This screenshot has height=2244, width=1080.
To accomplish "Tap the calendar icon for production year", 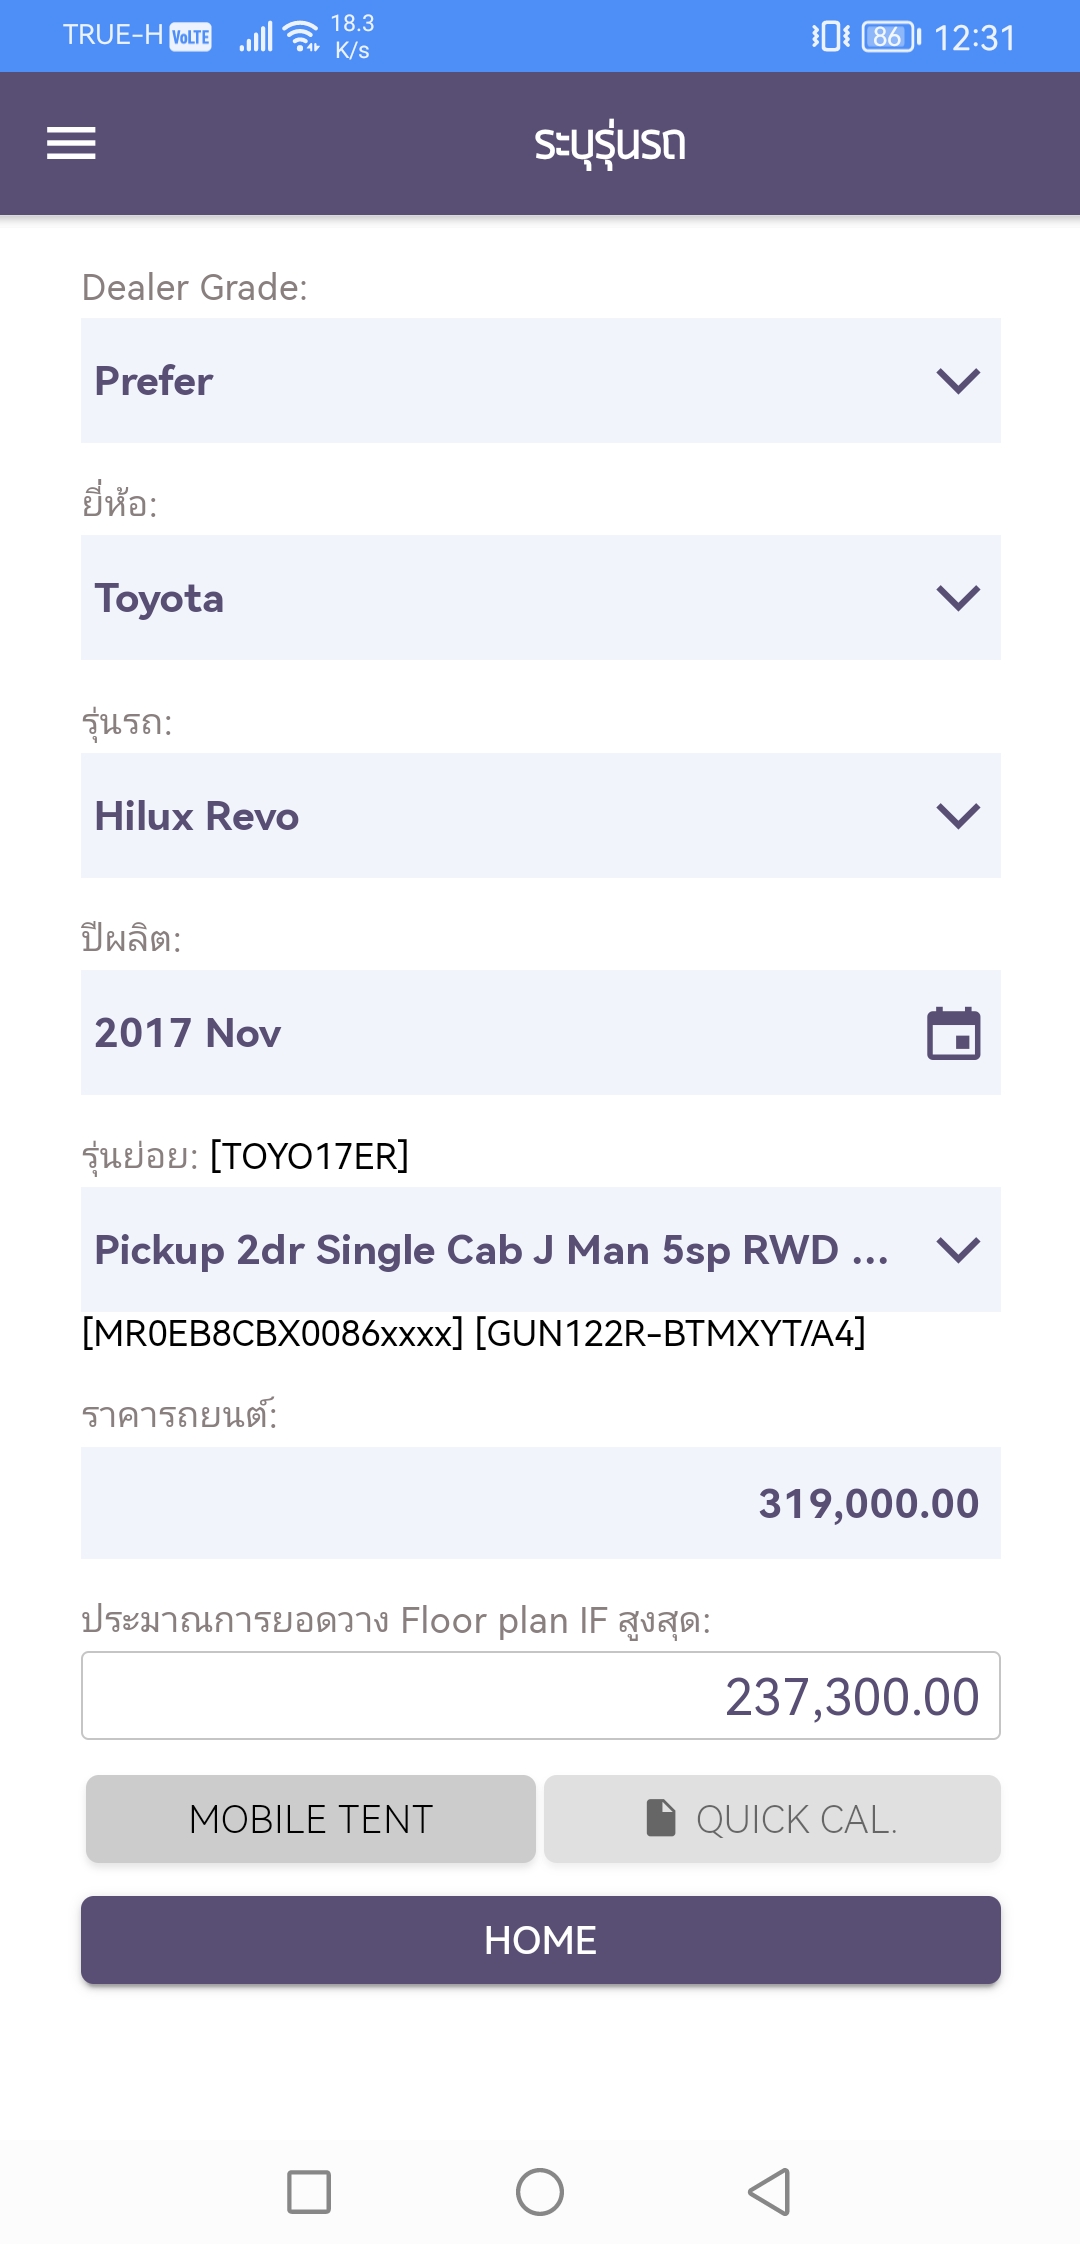I will coord(953,1033).
